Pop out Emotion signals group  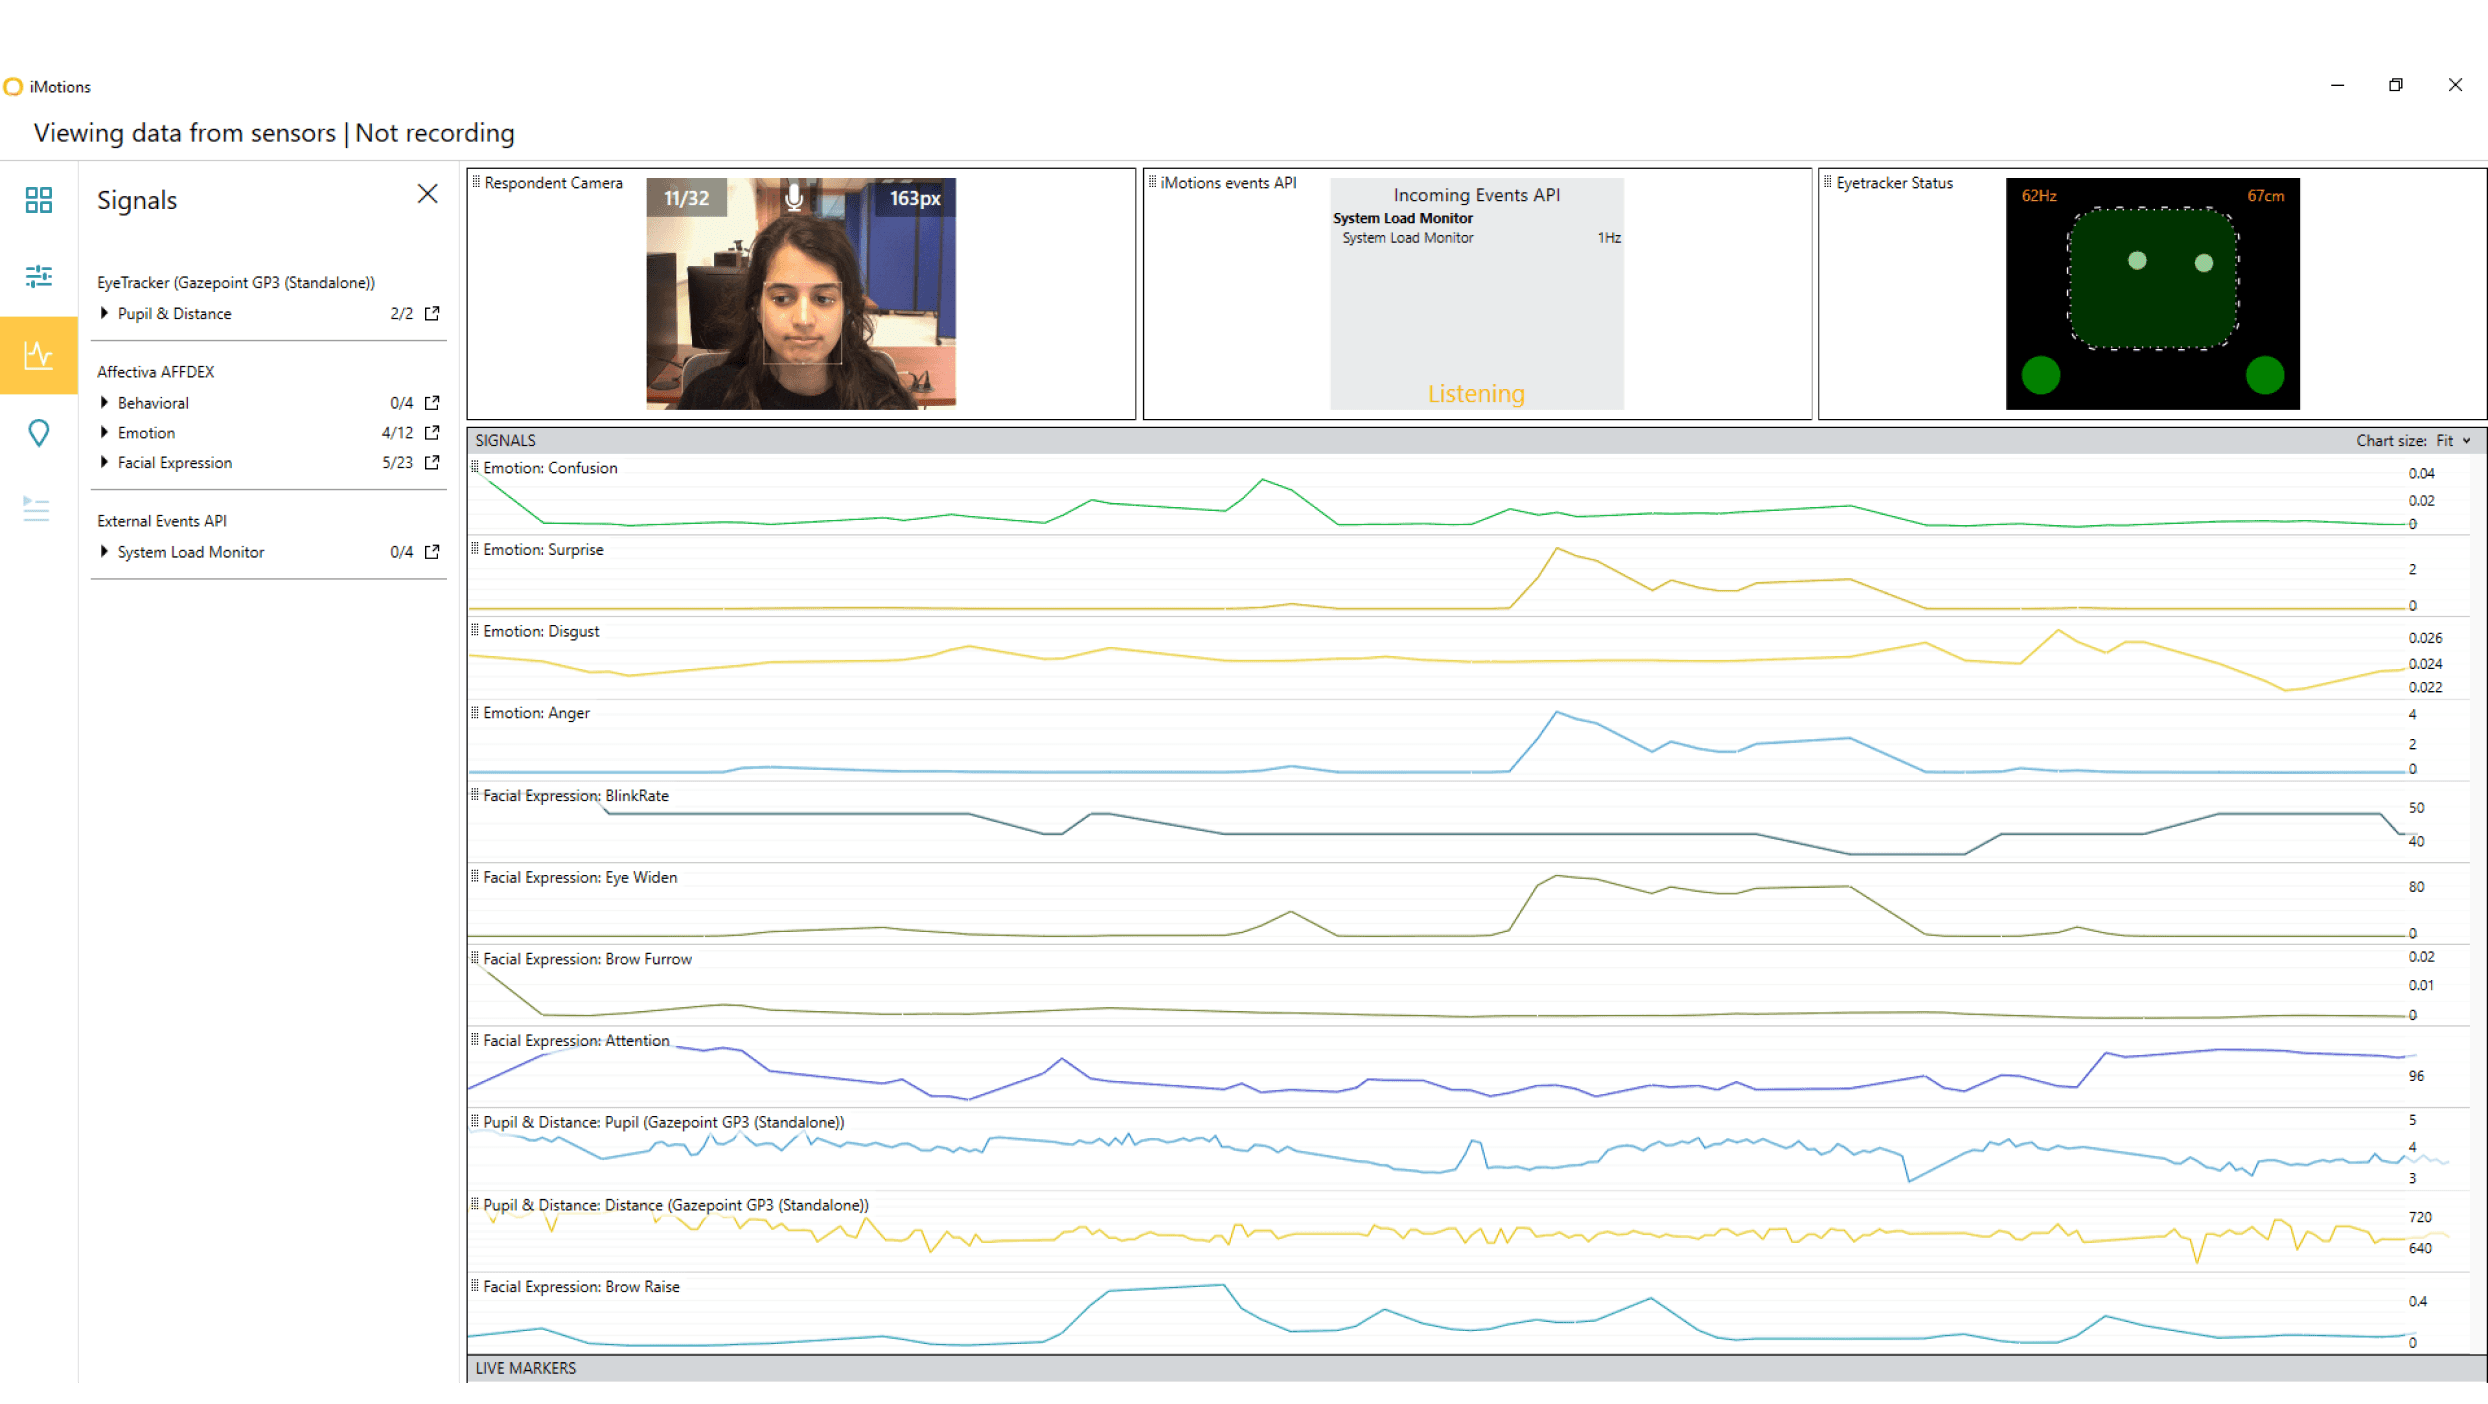pos(432,433)
